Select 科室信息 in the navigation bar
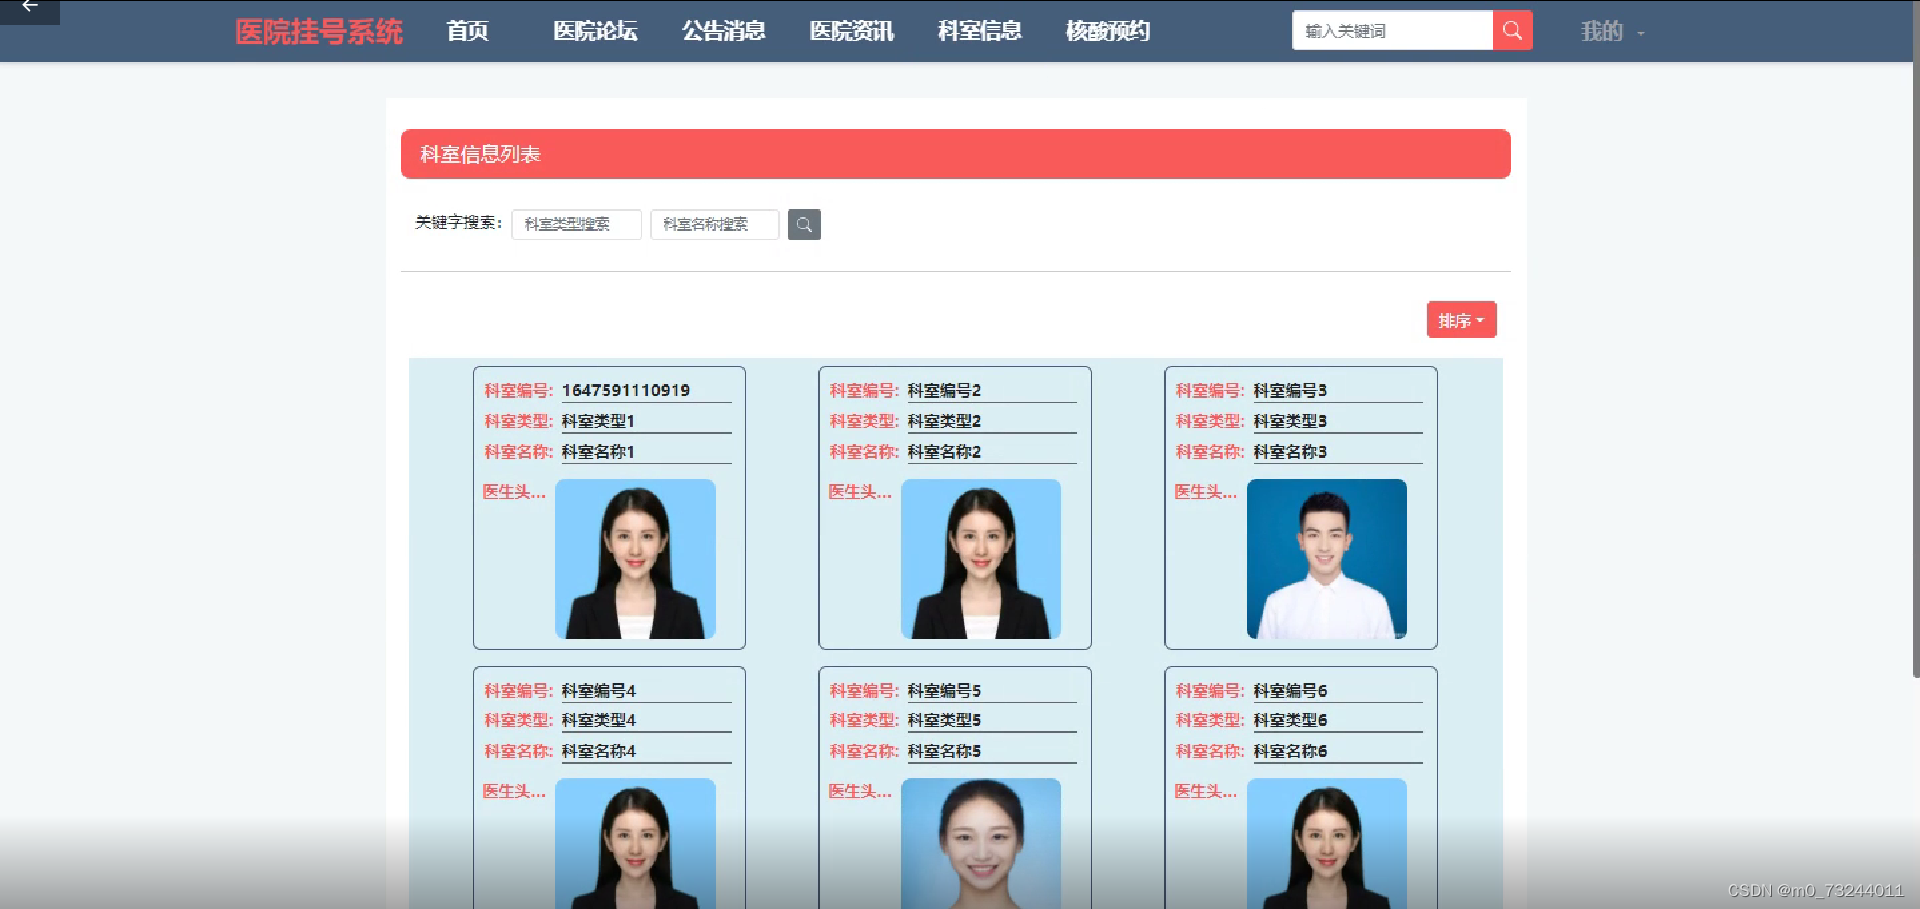Image resolution: width=1920 pixels, height=909 pixels. point(979,31)
